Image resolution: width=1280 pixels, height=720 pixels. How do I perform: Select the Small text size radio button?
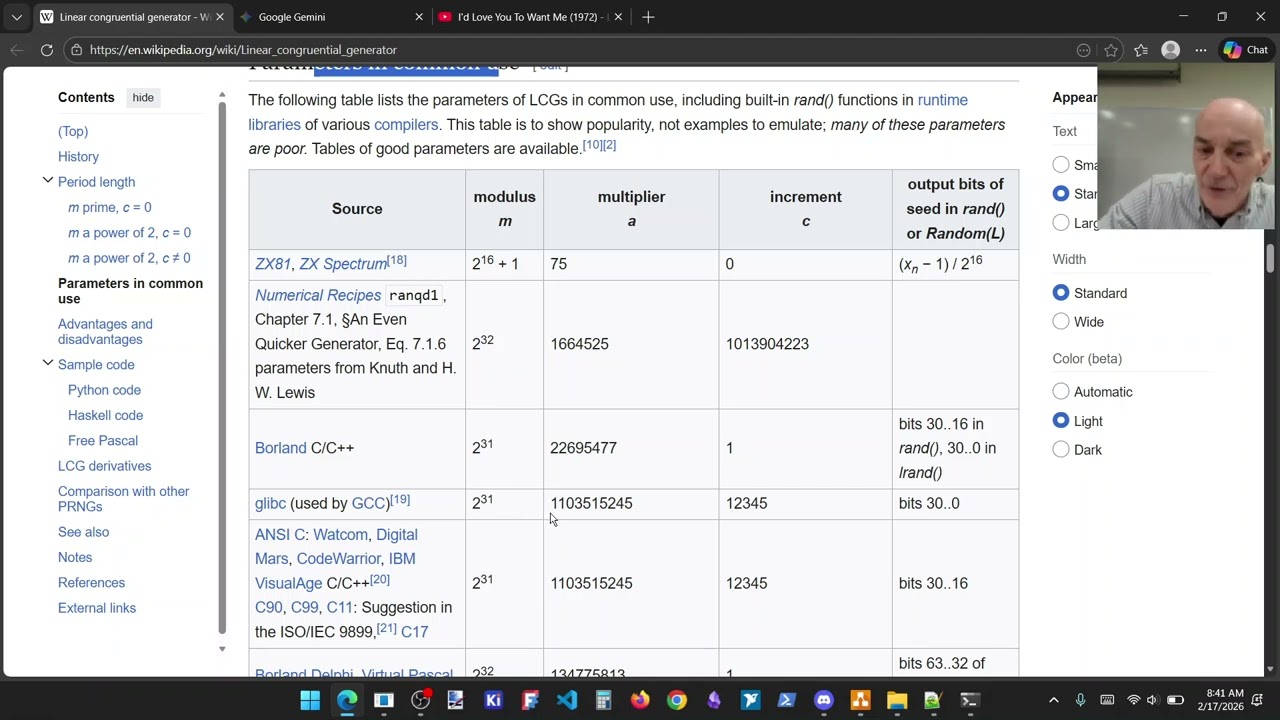click(1061, 165)
